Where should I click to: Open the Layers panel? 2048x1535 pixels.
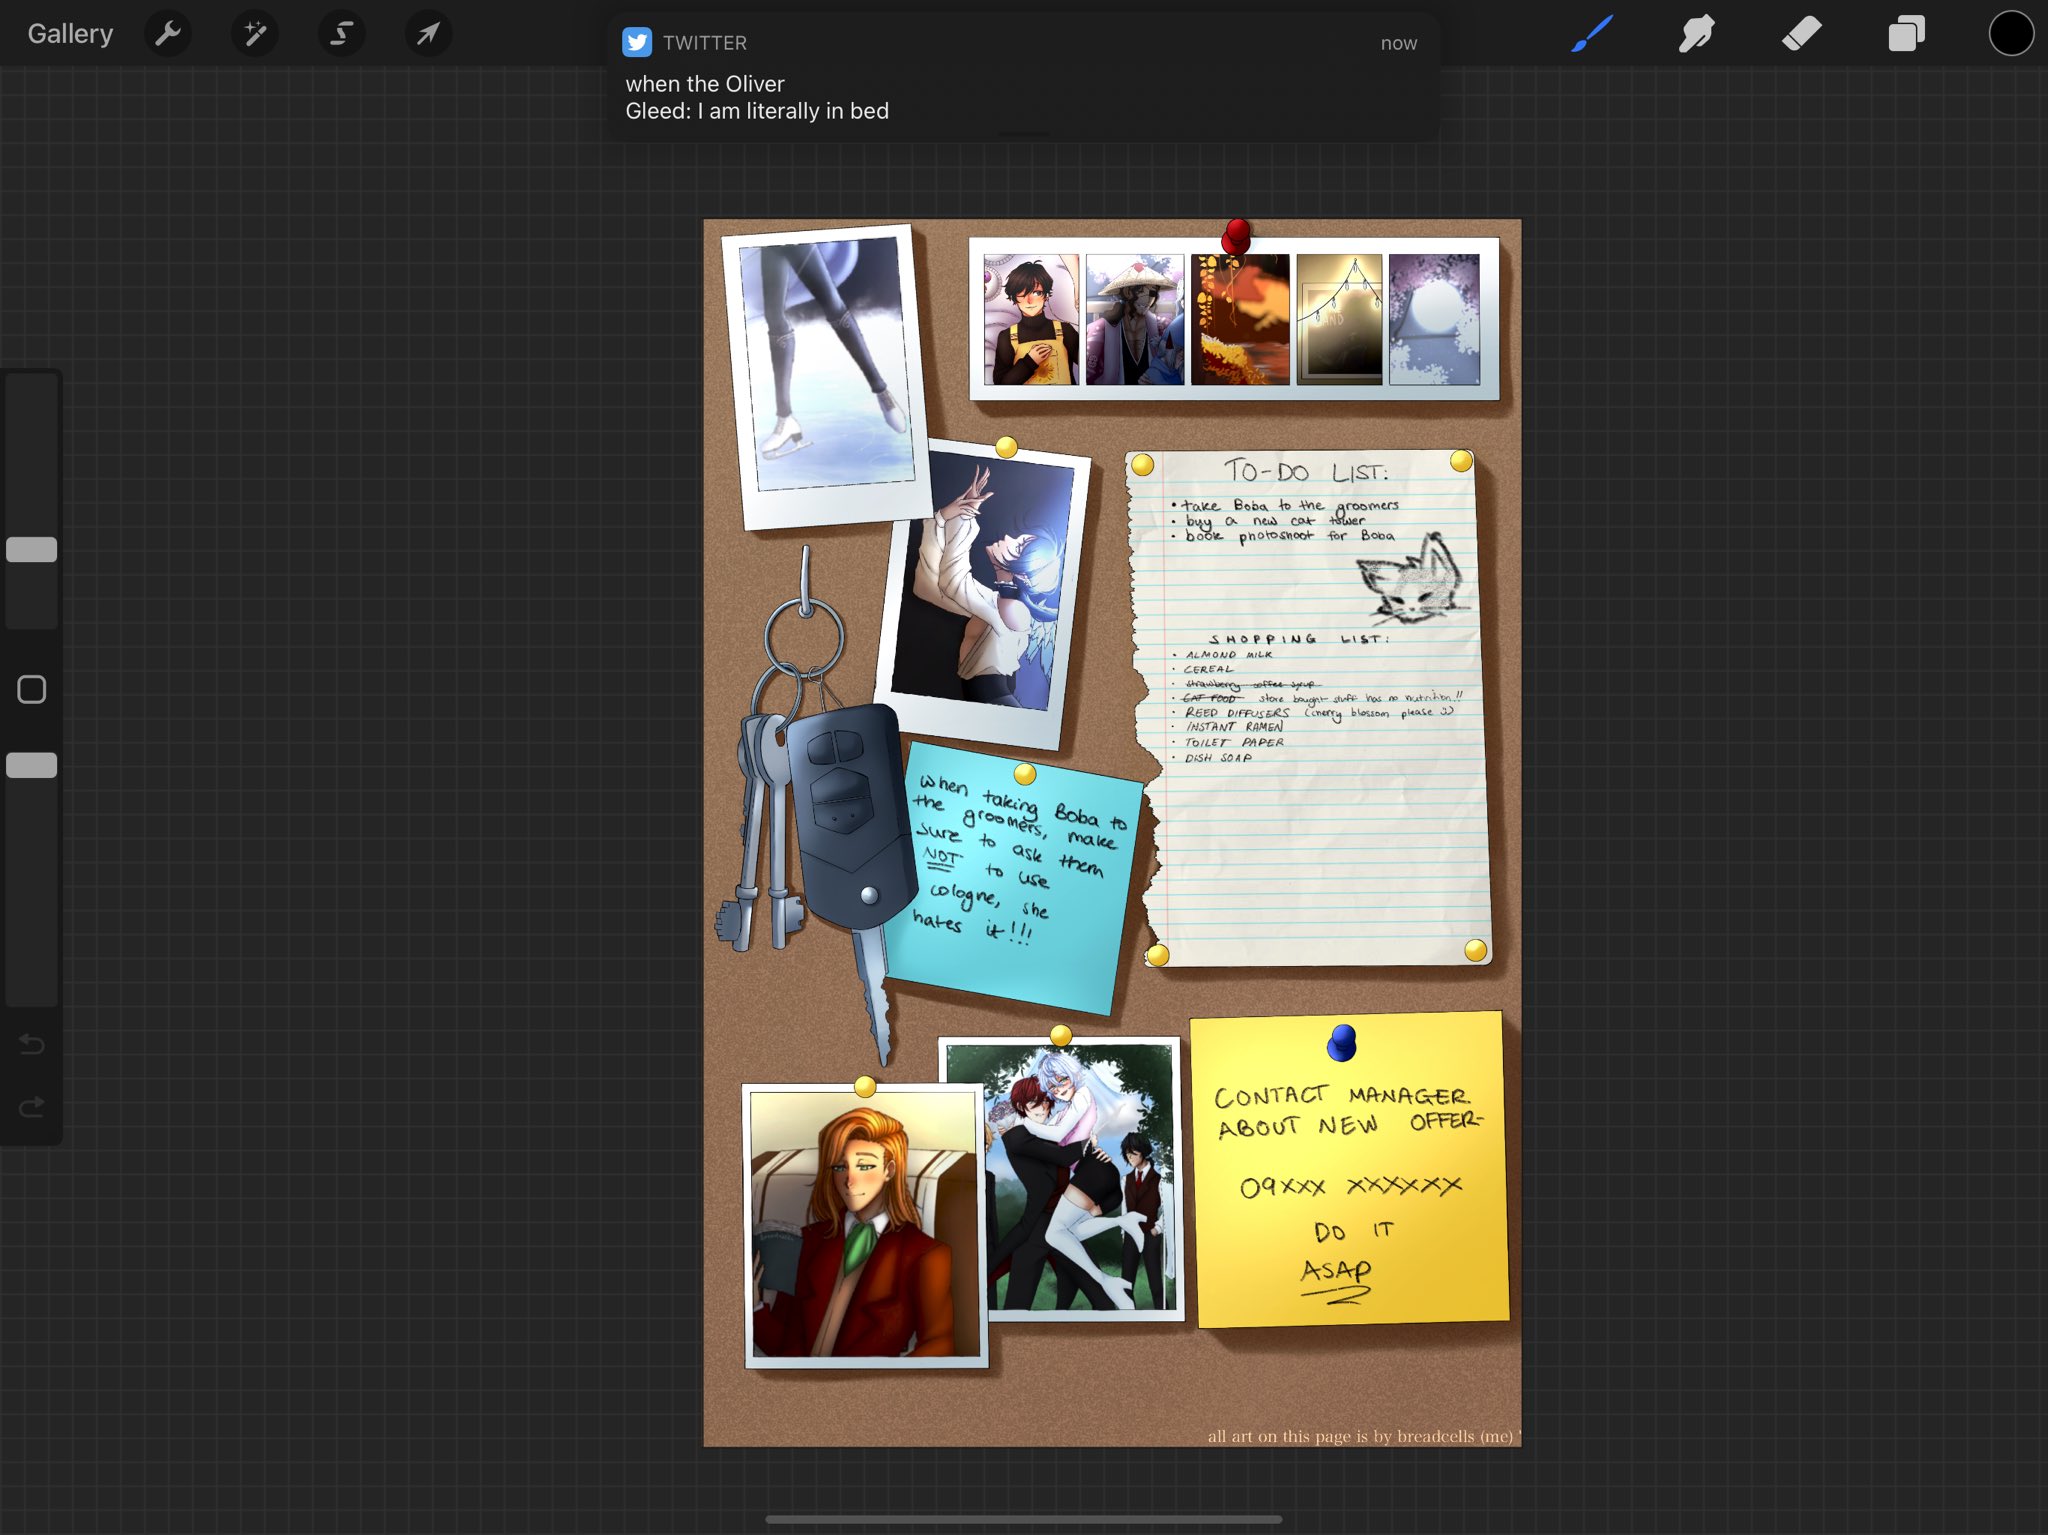tap(1906, 34)
